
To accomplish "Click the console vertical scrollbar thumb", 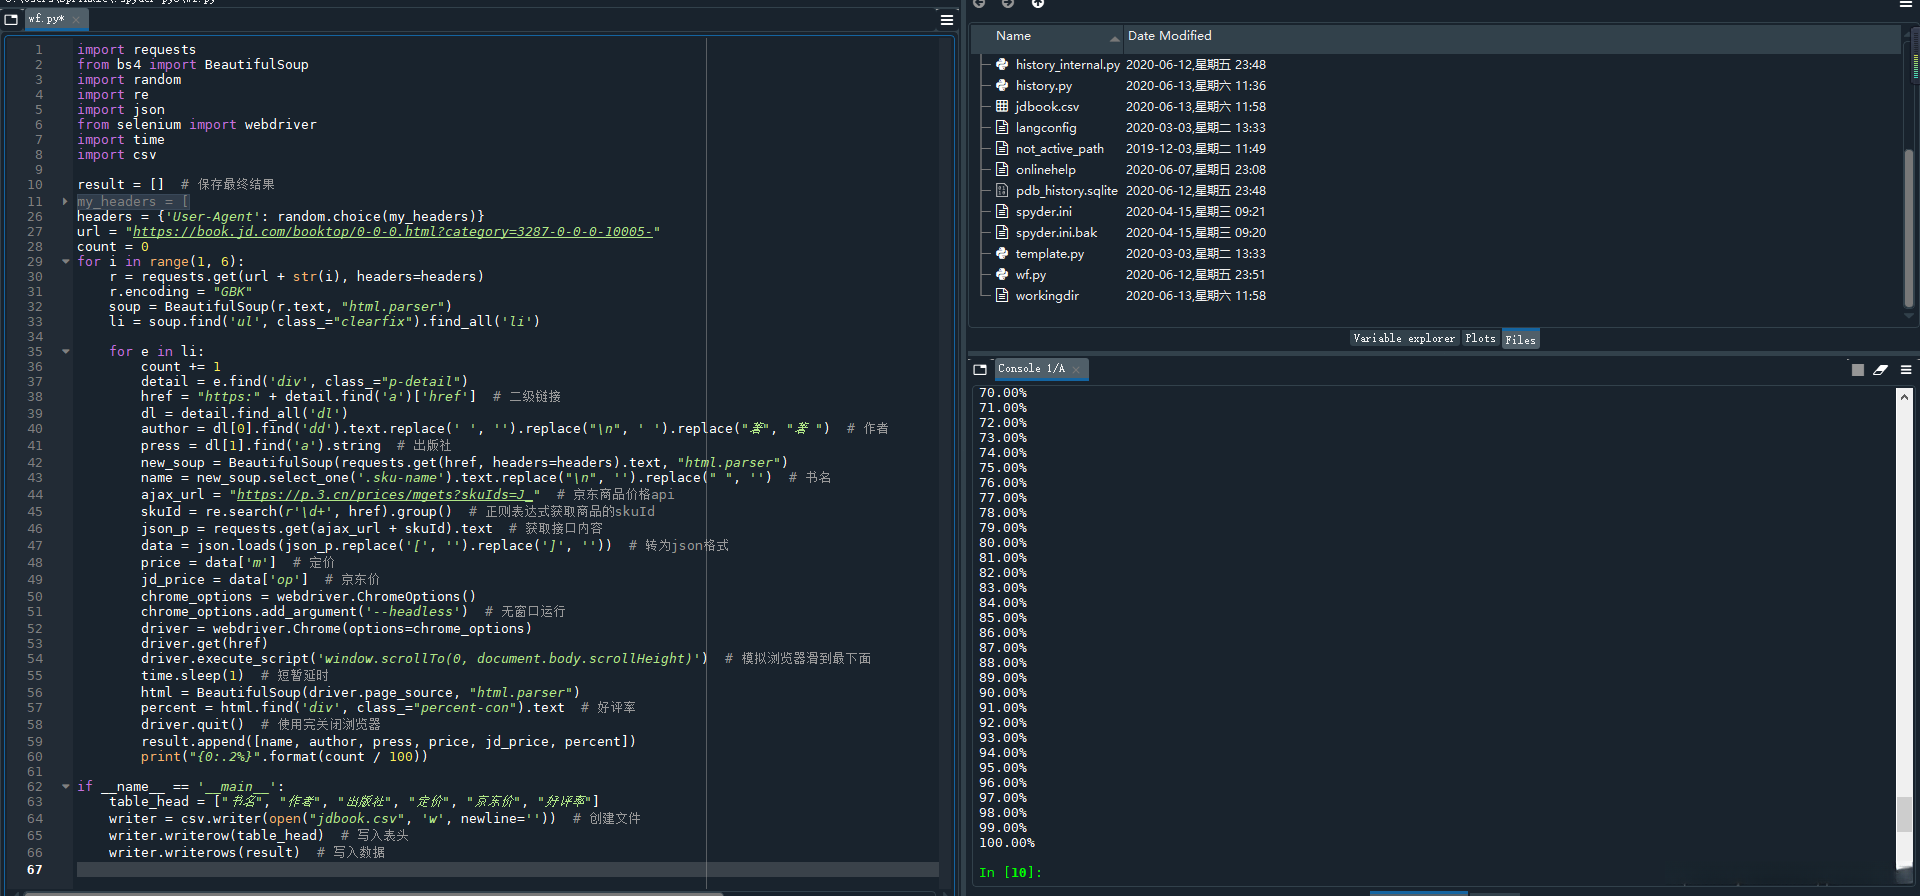I will (x=1904, y=814).
